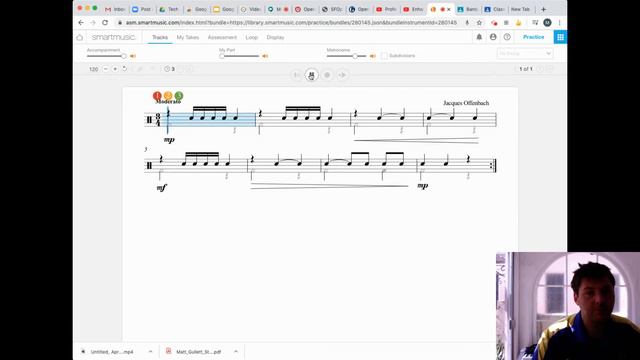Switch to the Display tab
The image size is (640, 360).
point(275,37)
